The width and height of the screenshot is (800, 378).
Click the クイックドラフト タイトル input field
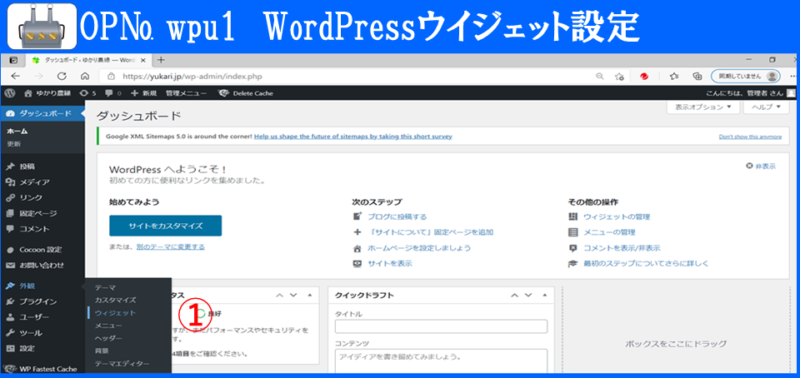(441, 326)
